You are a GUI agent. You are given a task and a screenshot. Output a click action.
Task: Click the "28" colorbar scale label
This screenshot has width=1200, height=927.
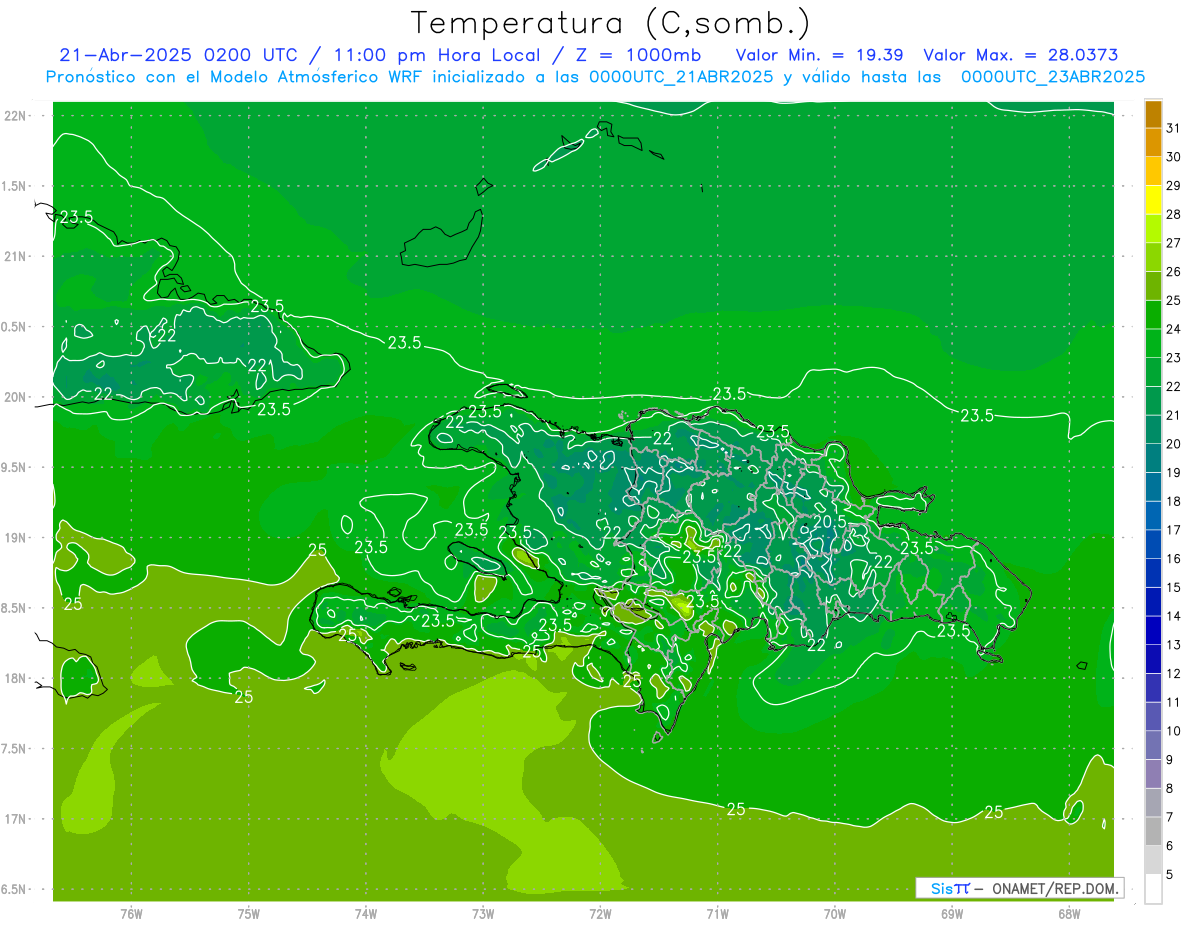[x=1174, y=214]
